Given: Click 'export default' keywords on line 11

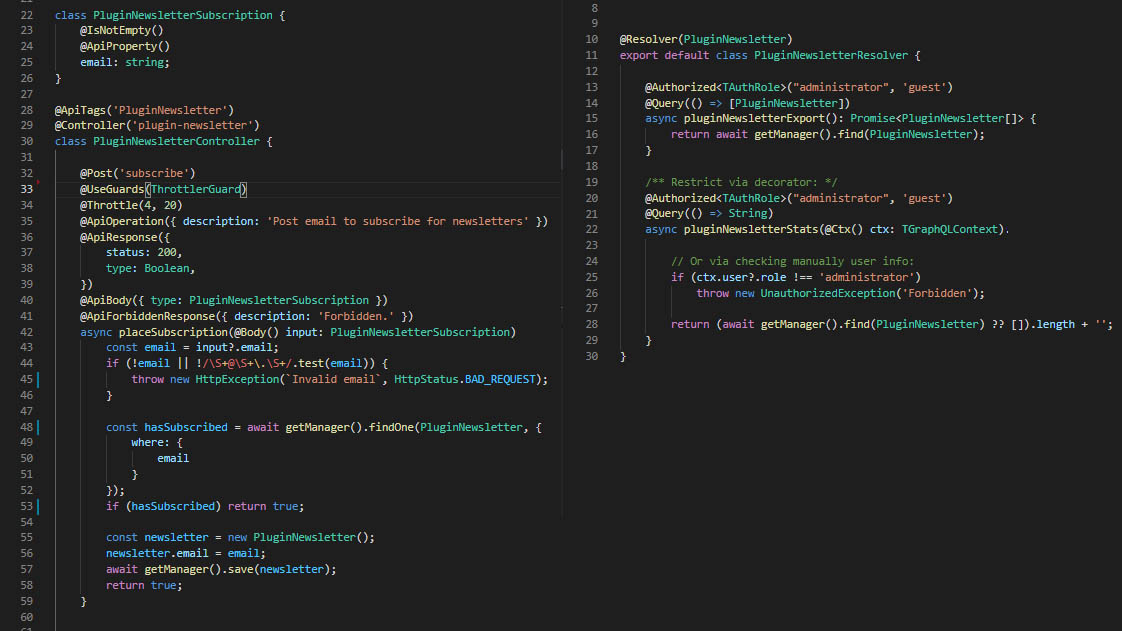Looking at the screenshot, I should pos(664,56).
